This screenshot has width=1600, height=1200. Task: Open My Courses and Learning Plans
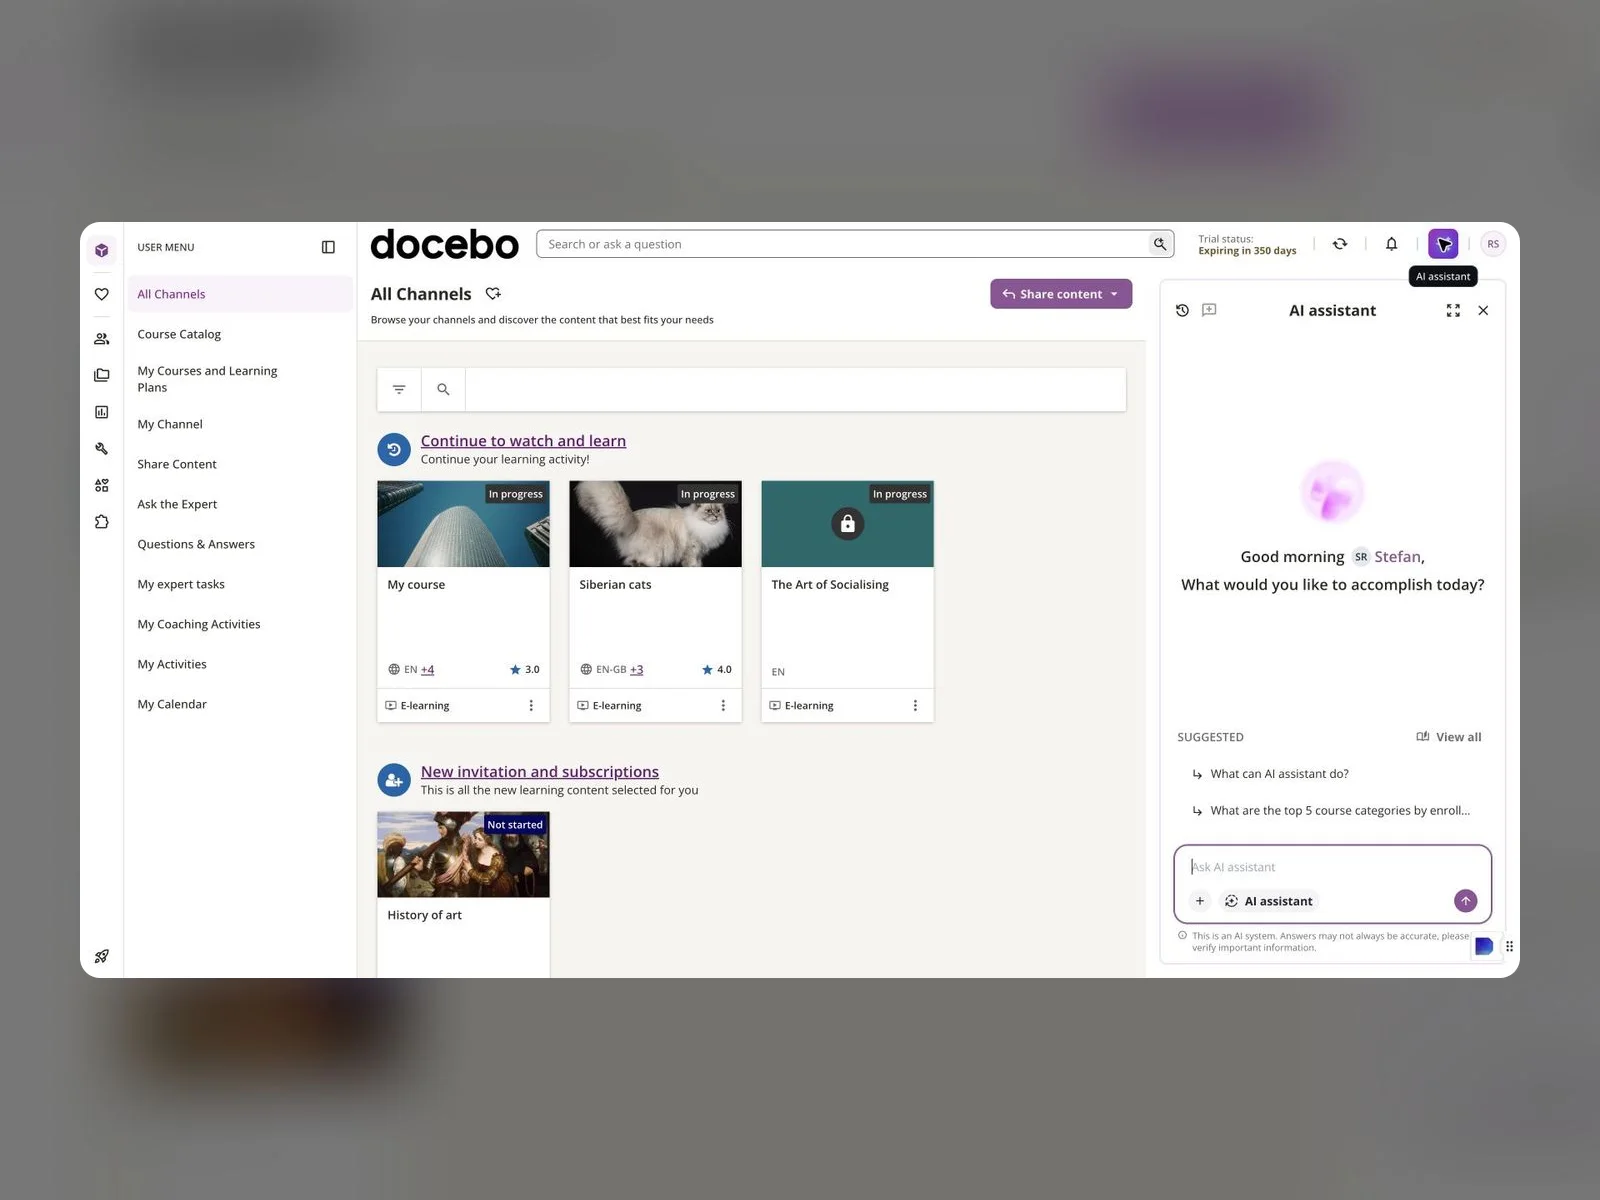pos(207,379)
